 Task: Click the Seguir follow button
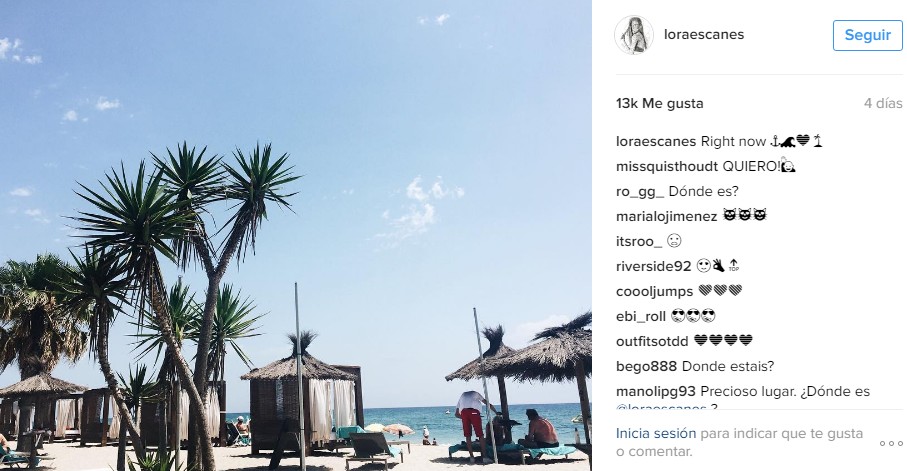(x=868, y=35)
